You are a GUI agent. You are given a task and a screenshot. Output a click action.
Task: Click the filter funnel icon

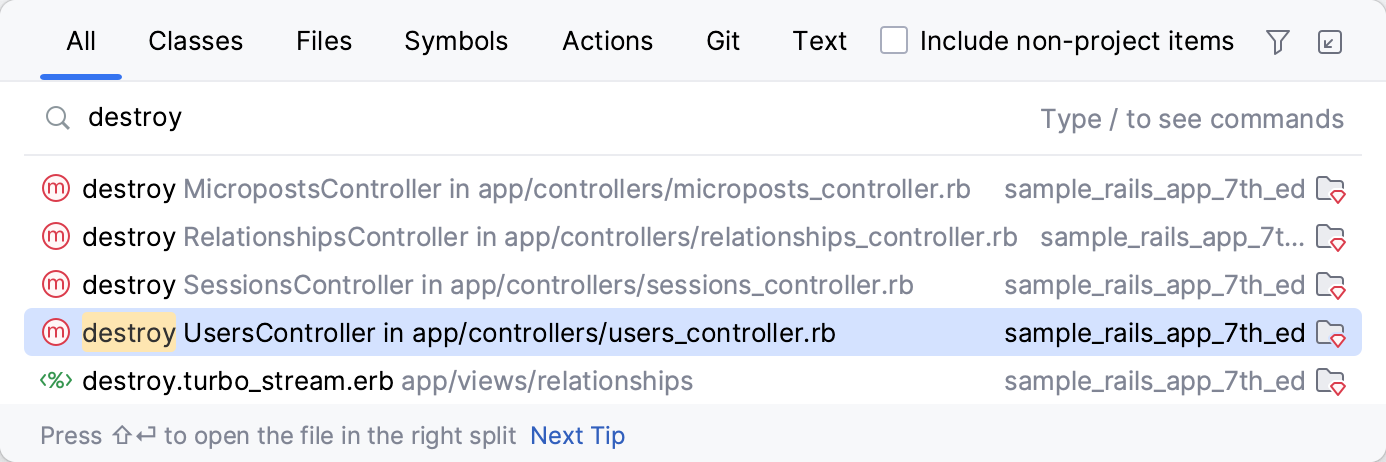click(x=1277, y=42)
